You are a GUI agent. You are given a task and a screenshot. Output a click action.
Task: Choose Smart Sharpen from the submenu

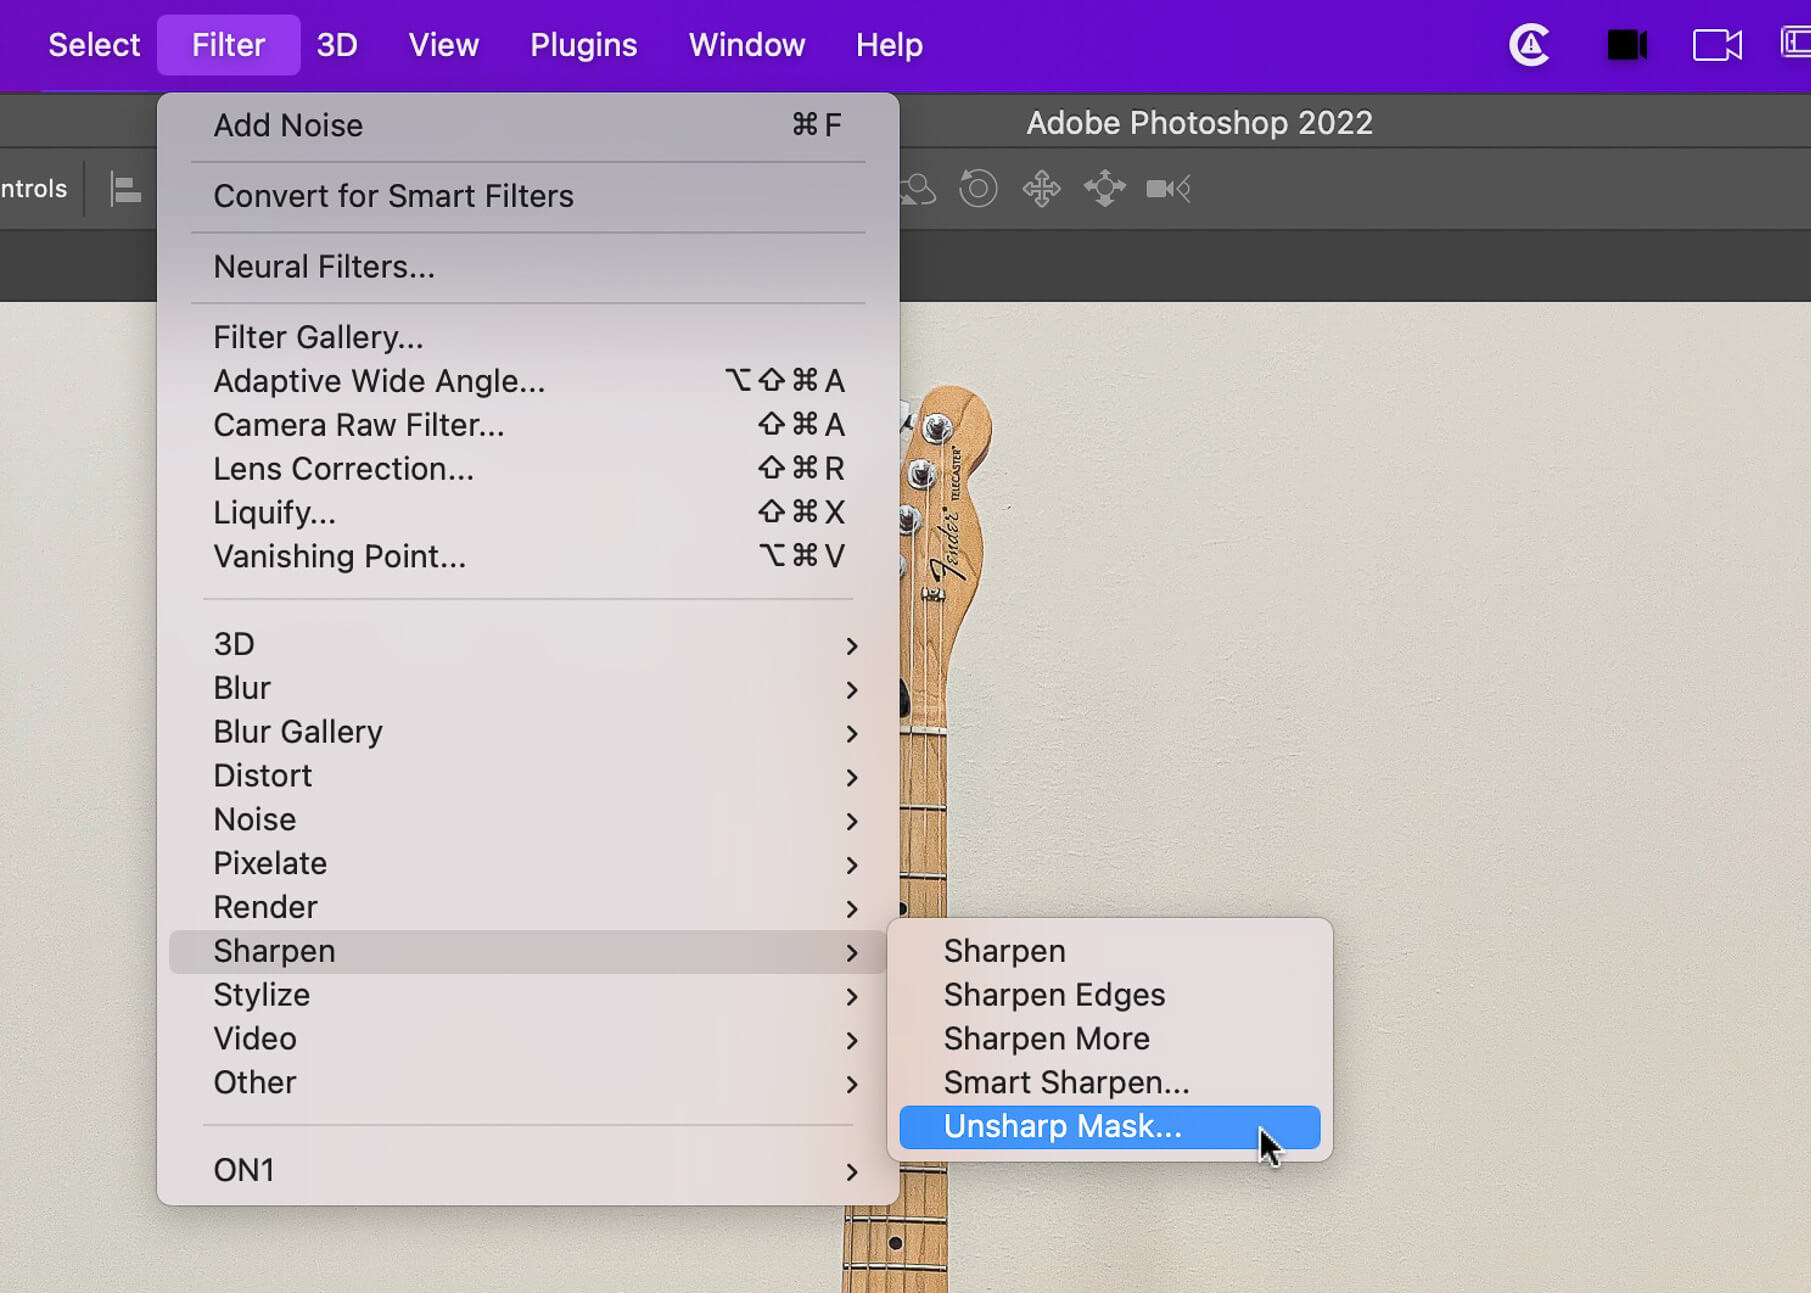pyautogui.click(x=1066, y=1082)
